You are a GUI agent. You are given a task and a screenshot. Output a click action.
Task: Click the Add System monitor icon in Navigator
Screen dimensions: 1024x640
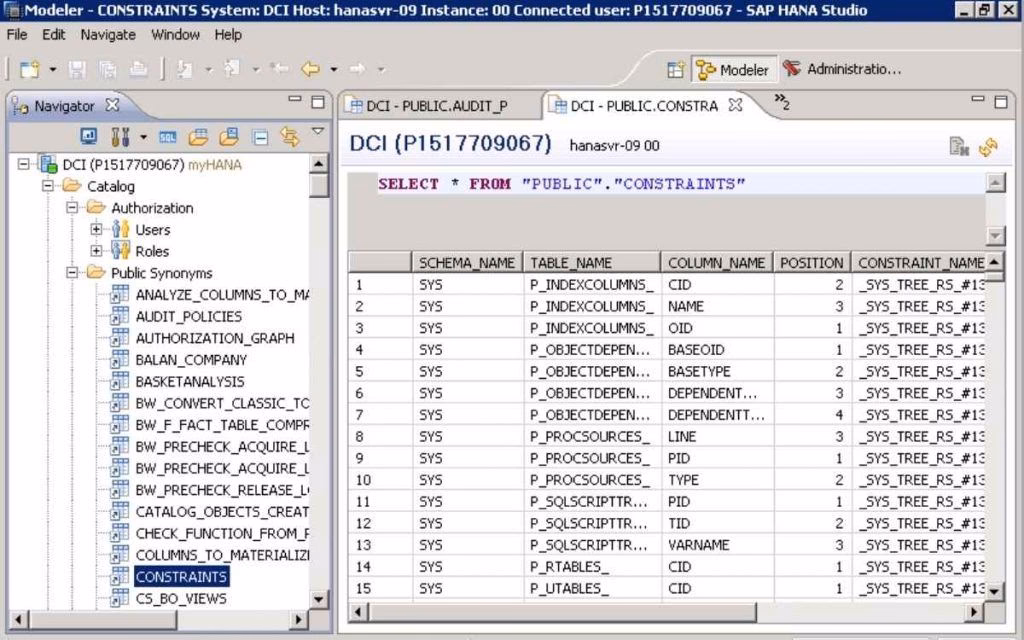click(89, 136)
